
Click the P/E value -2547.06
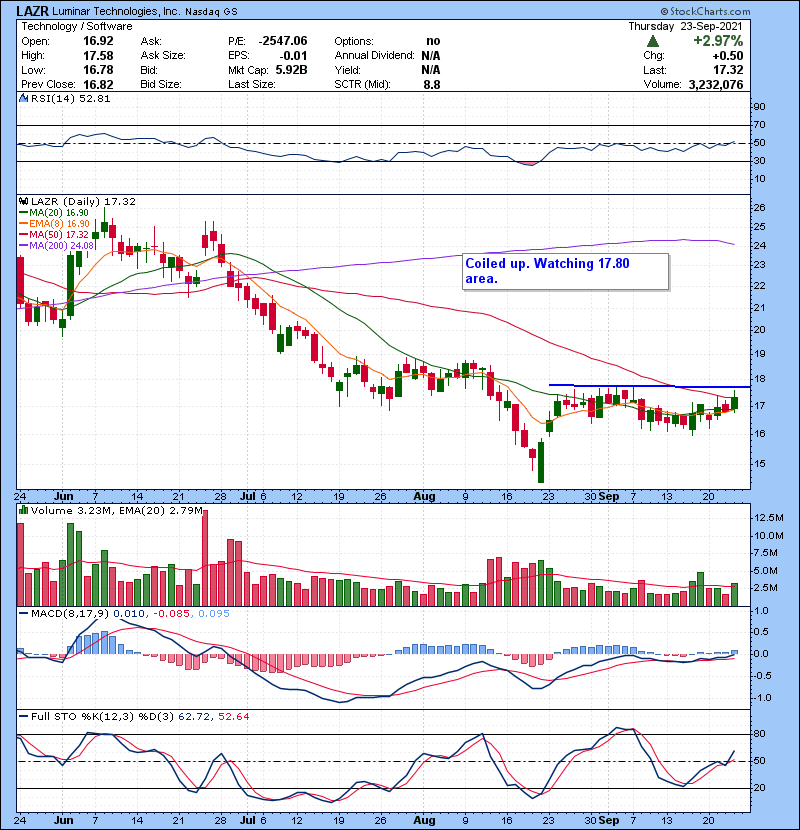tap(283, 41)
